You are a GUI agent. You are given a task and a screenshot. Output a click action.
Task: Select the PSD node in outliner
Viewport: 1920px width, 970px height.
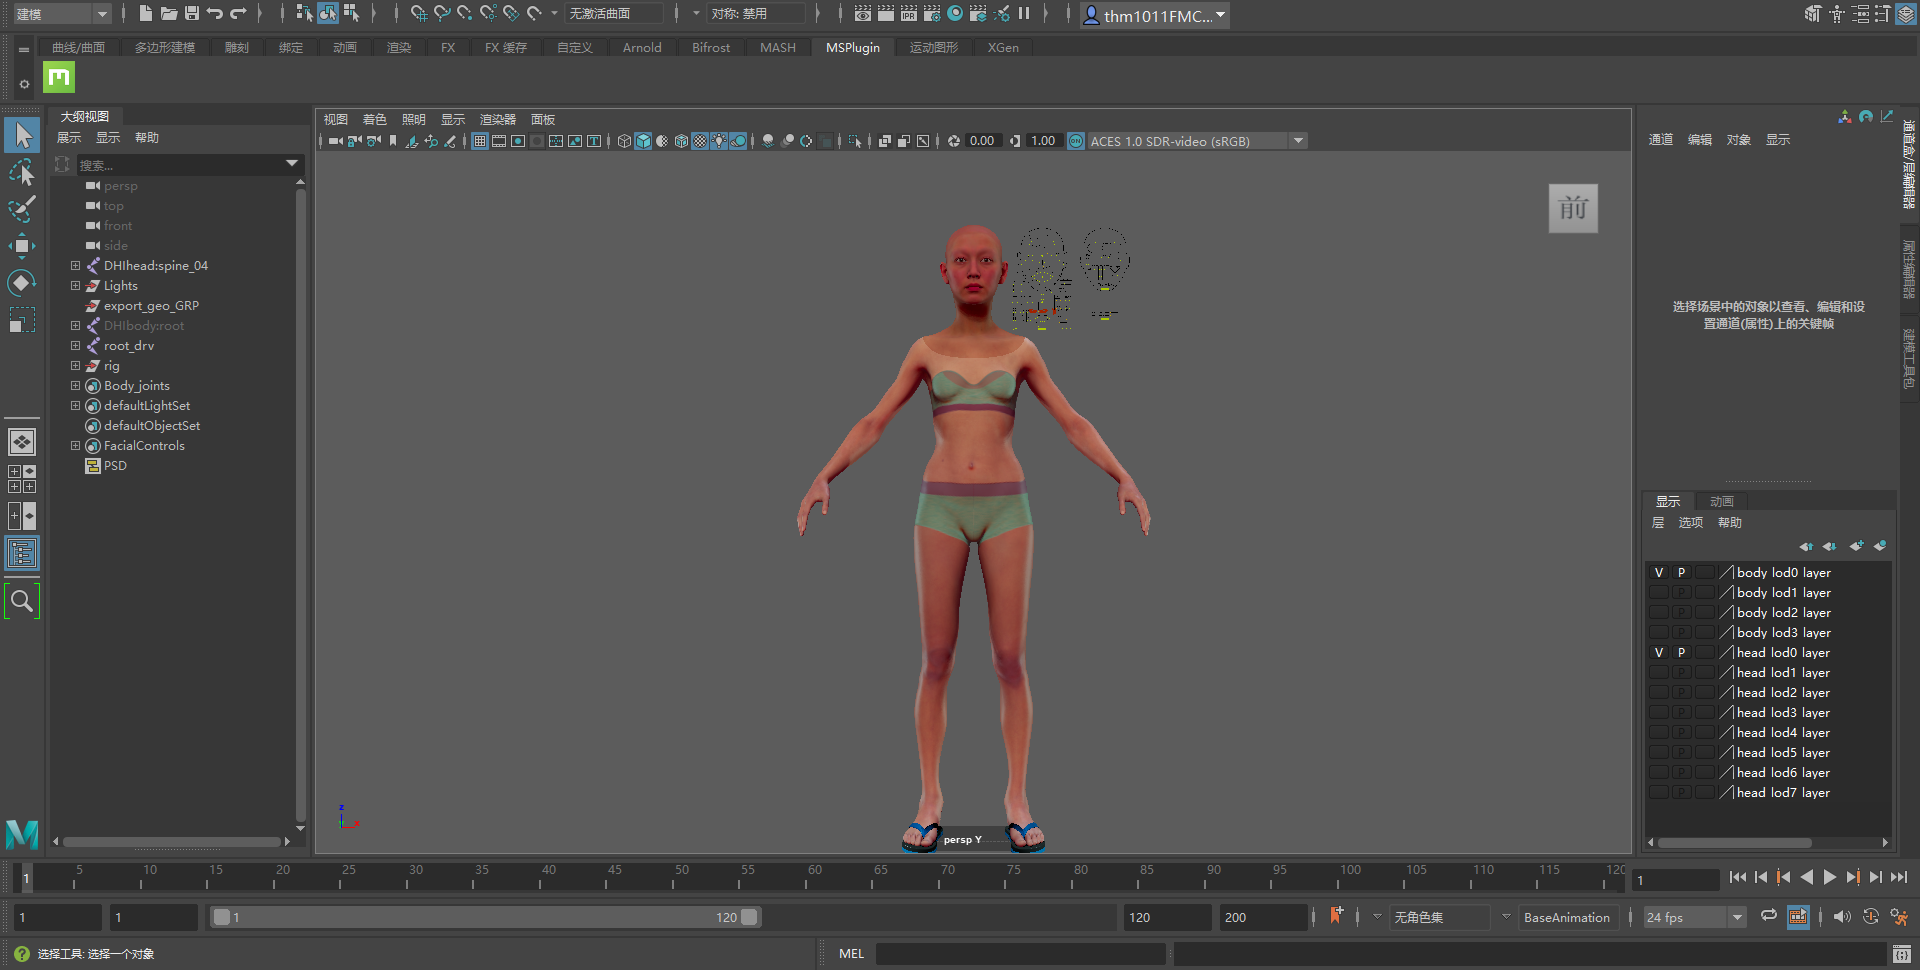click(115, 466)
